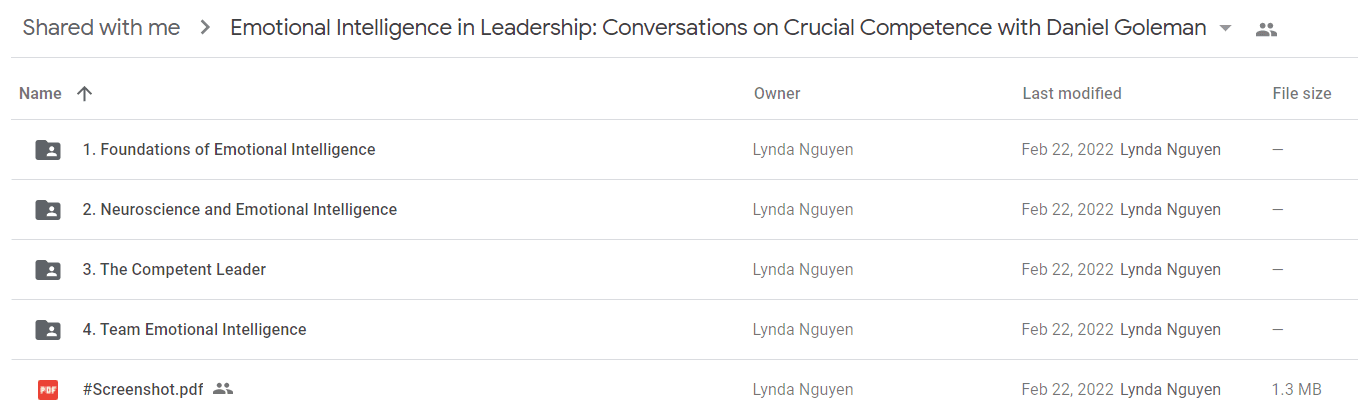Sort files by the Name column header
This screenshot has width=1358, height=416.
click(40, 93)
